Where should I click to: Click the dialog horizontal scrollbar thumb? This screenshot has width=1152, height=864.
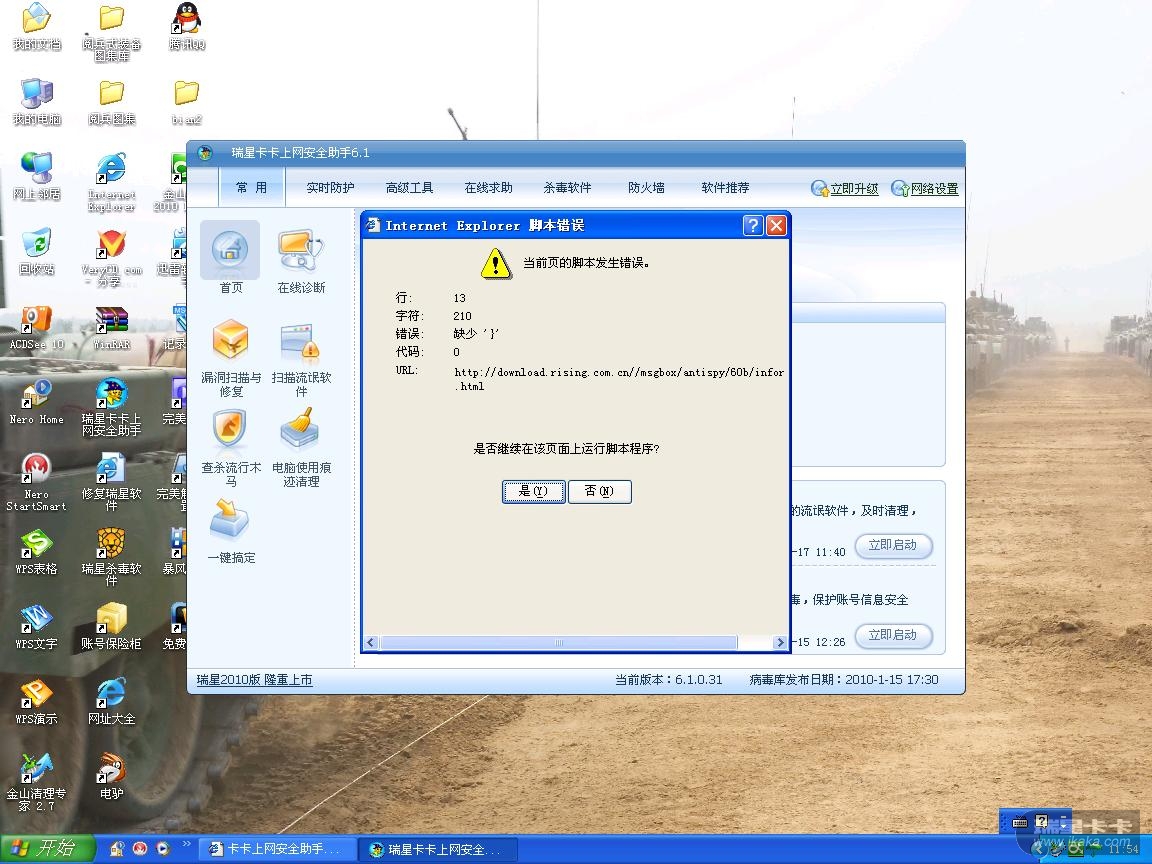[x=558, y=643]
